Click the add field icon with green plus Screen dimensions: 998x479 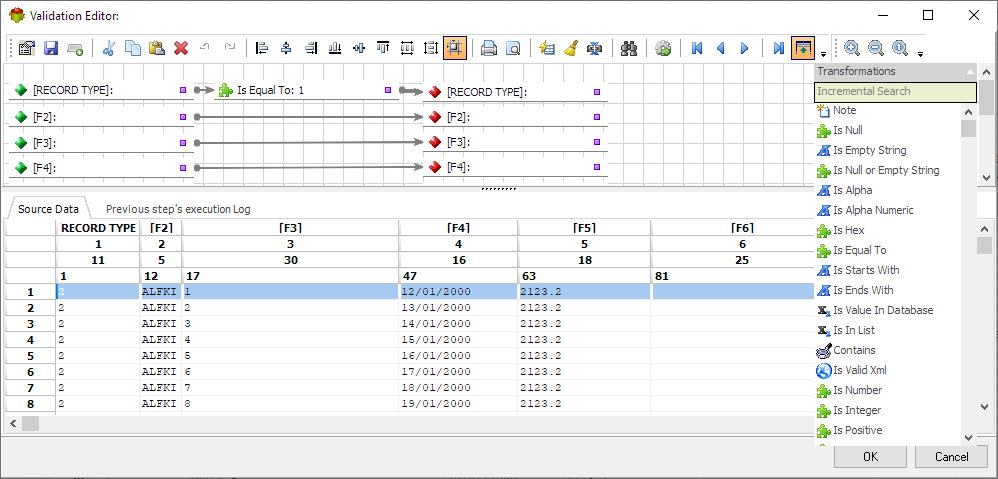click(76, 48)
